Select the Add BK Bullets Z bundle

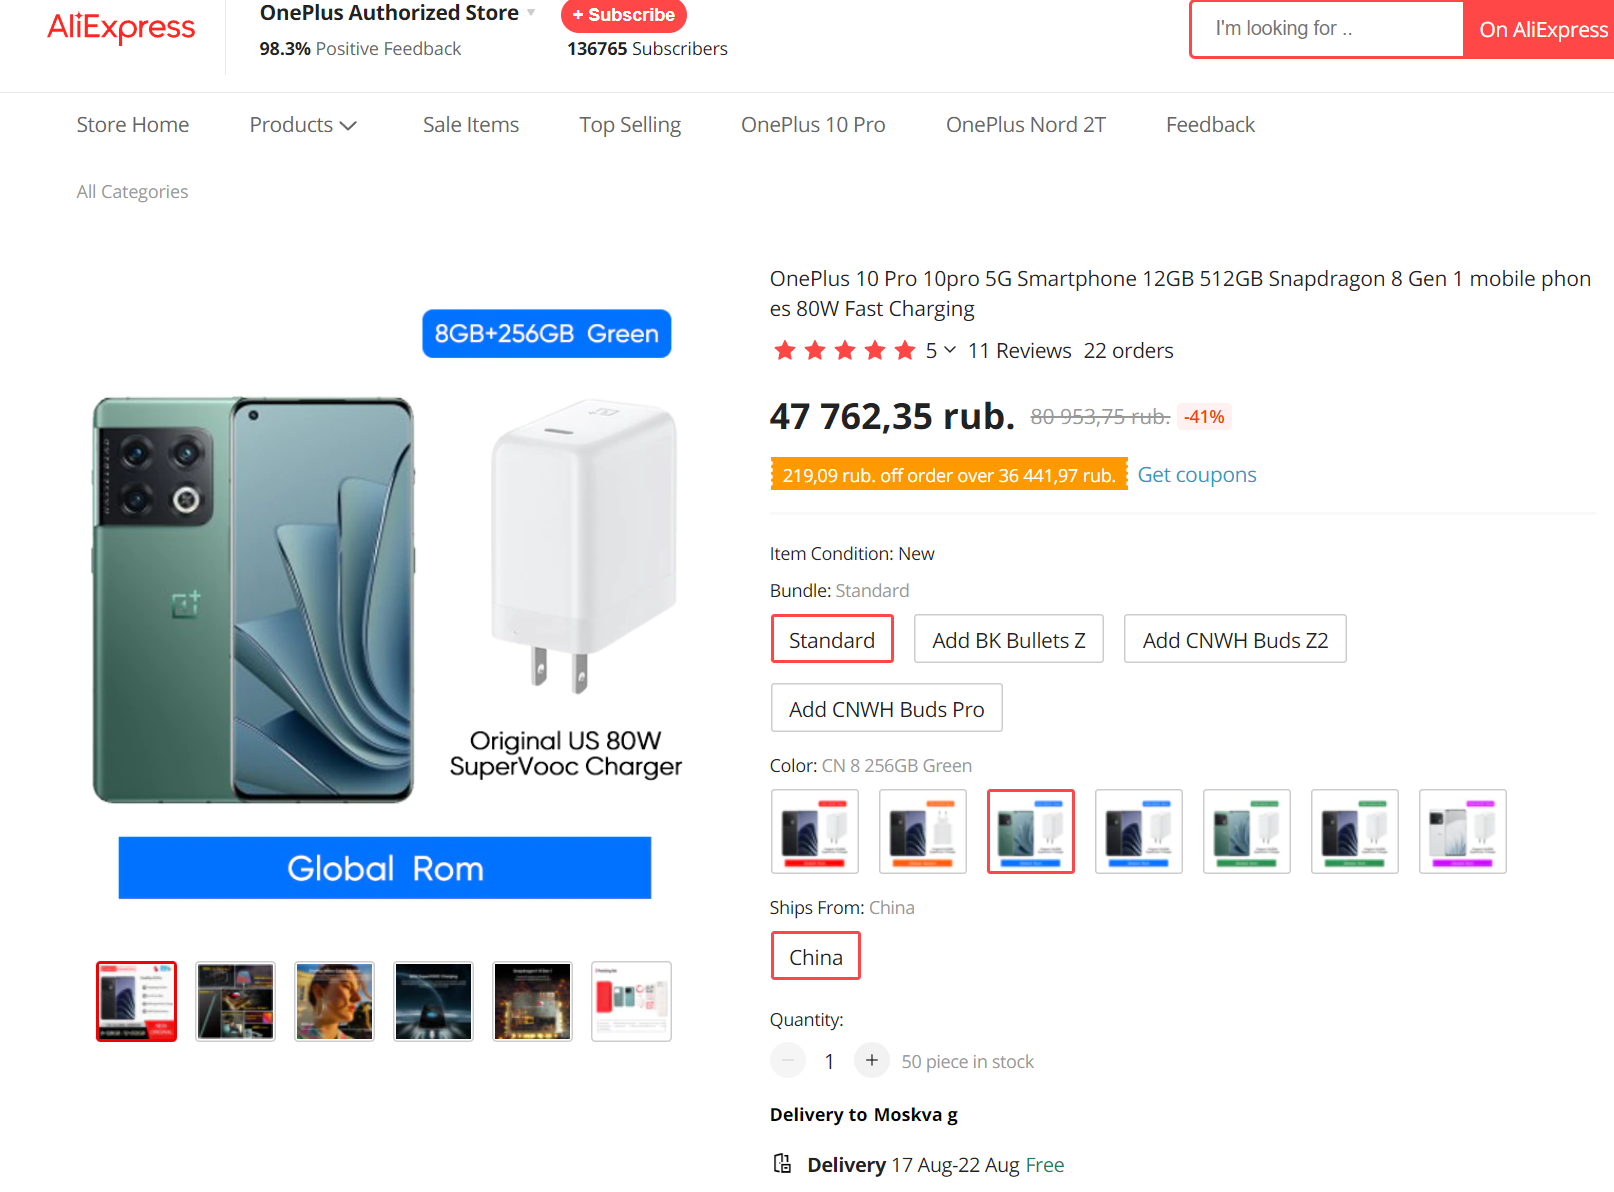(1008, 639)
